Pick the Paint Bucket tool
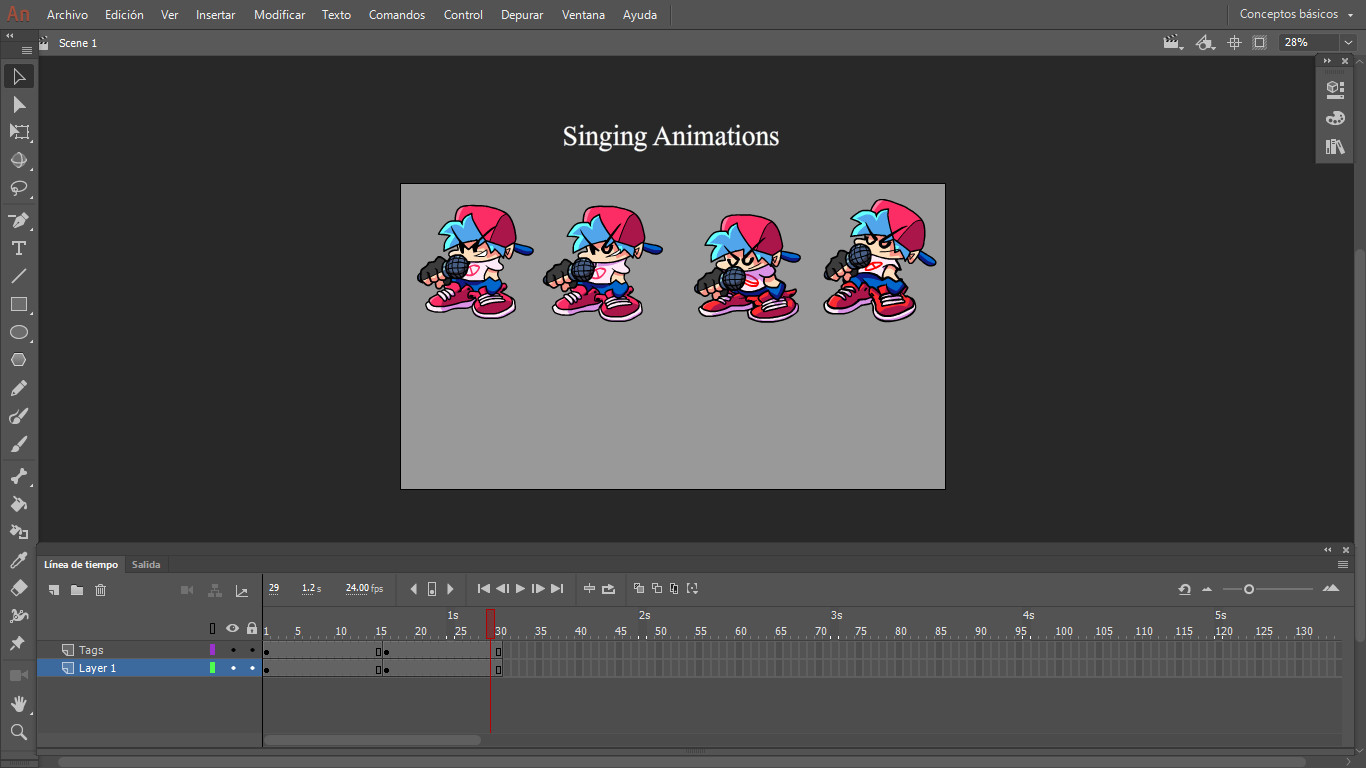Viewport: 1366px width, 768px height. coord(18,505)
